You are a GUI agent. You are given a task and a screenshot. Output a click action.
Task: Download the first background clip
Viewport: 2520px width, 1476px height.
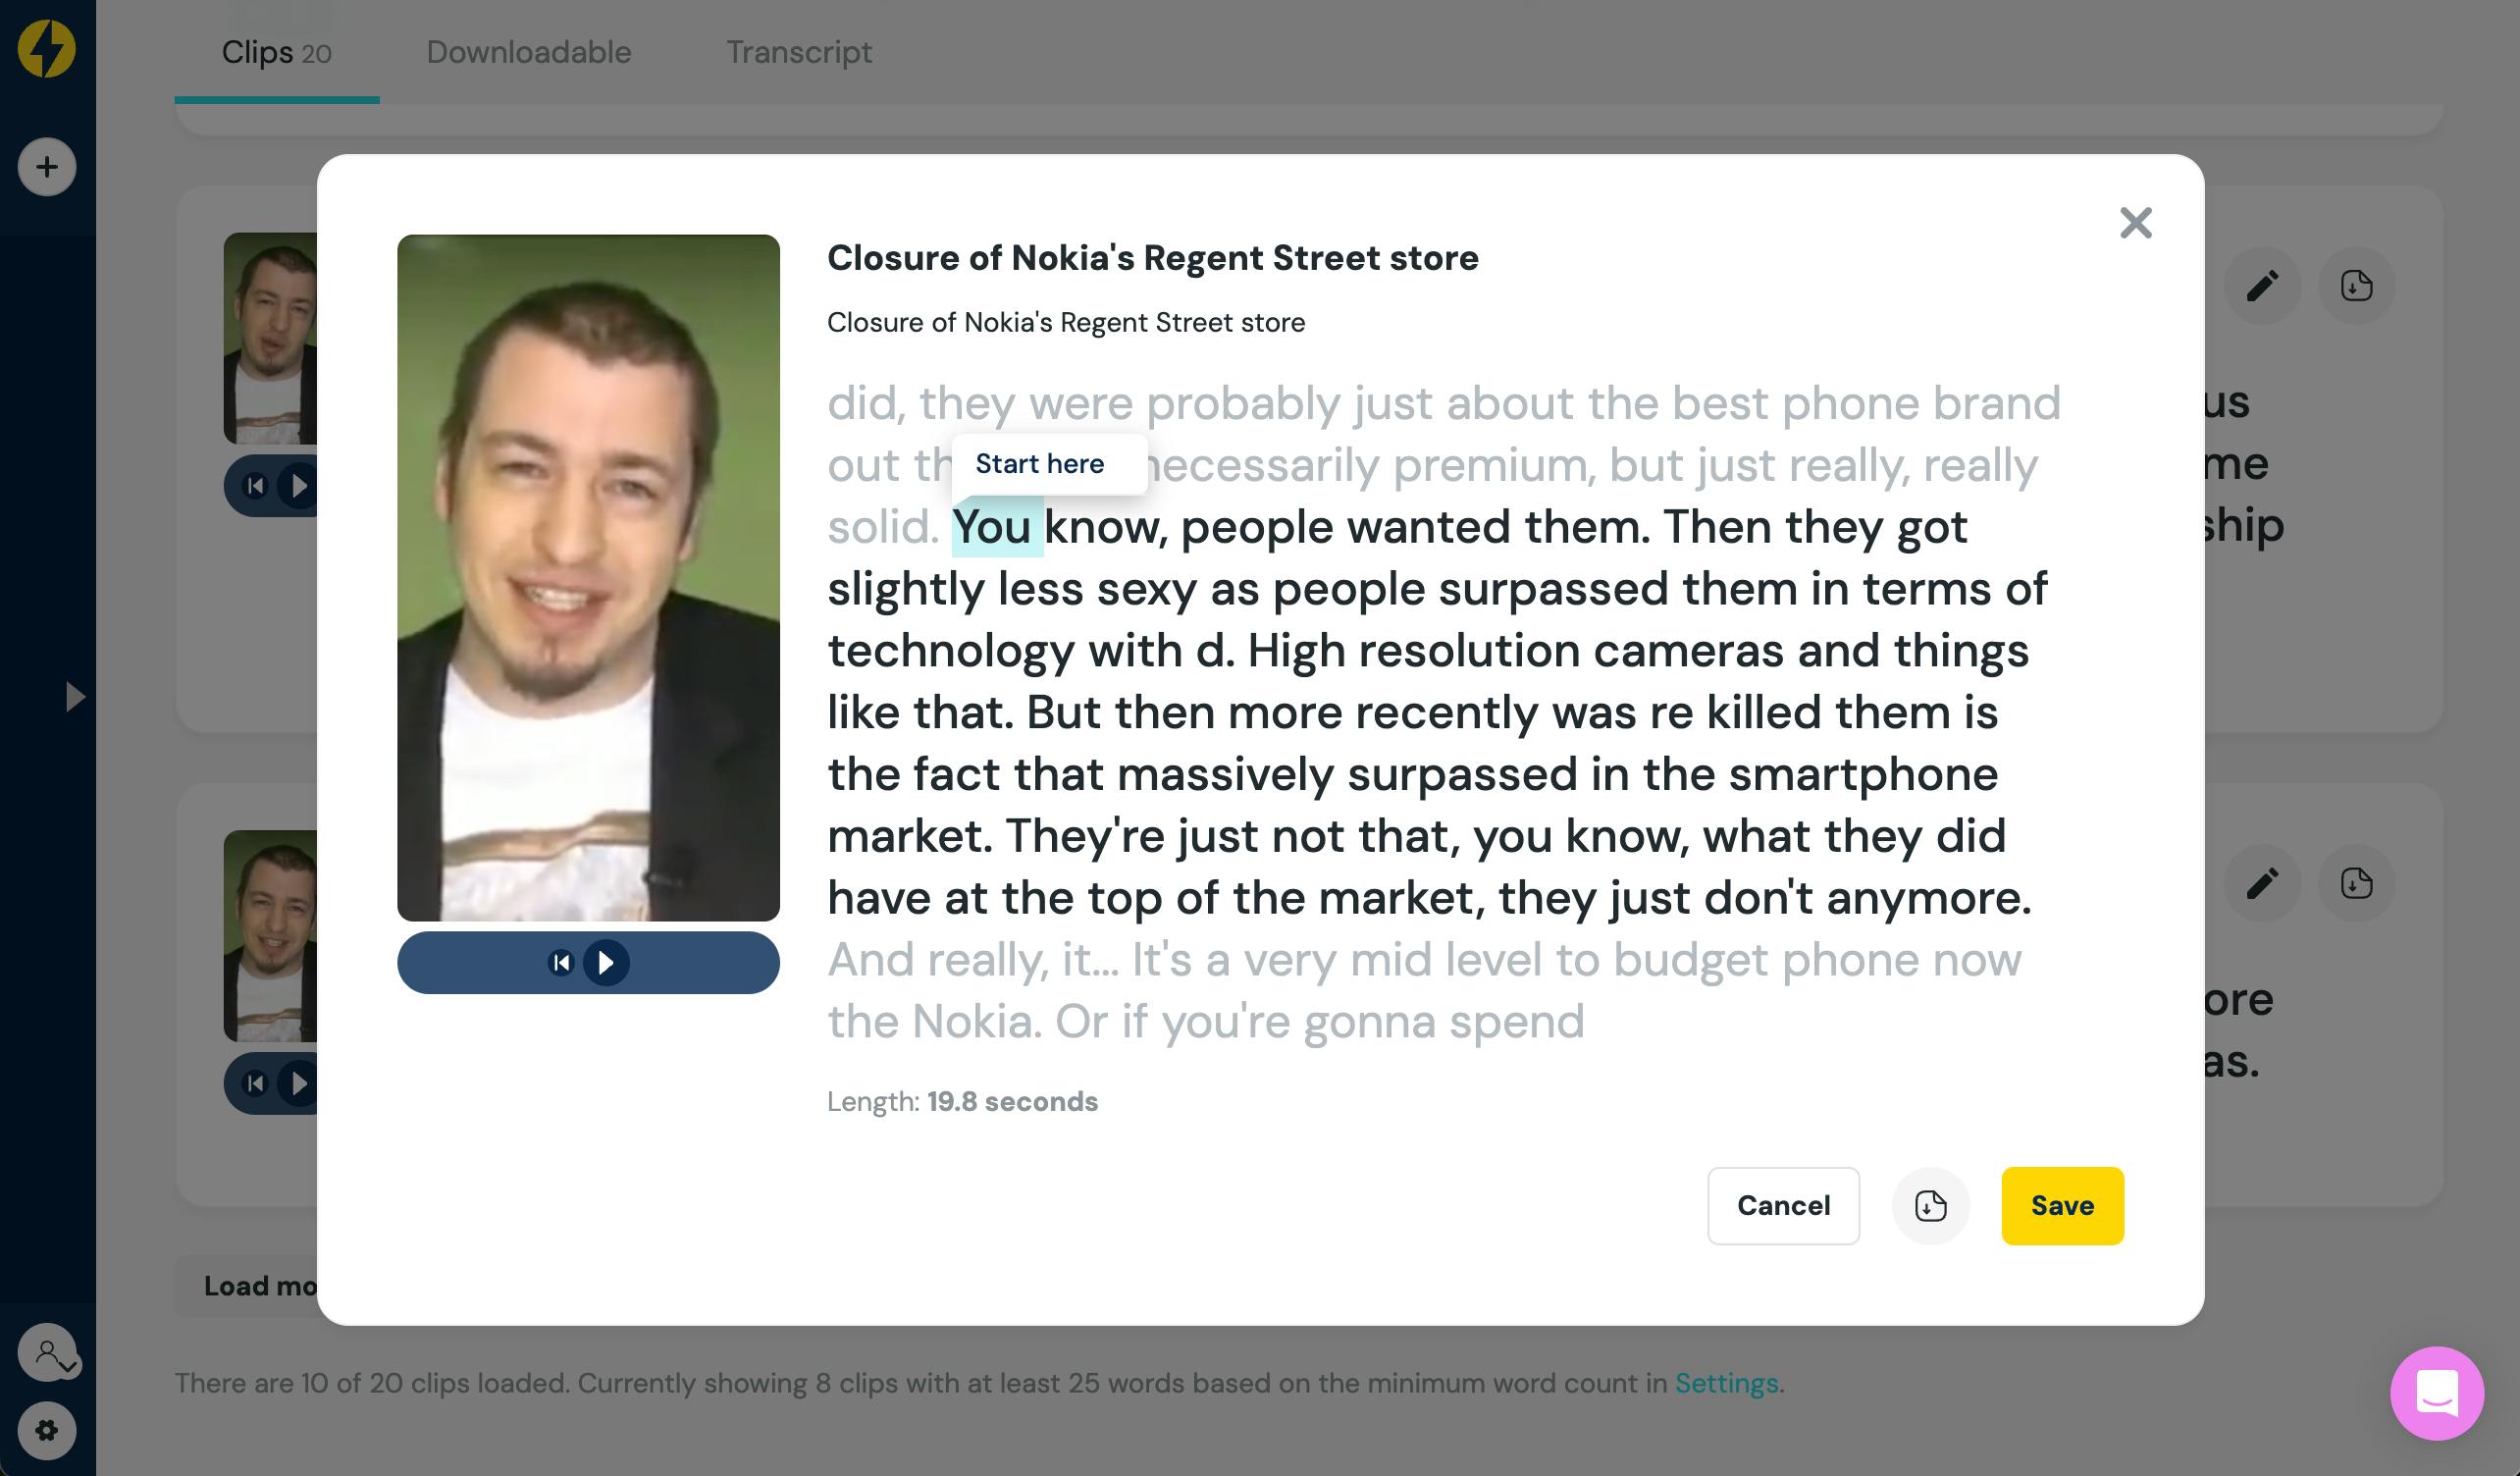[x=2356, y=285]
